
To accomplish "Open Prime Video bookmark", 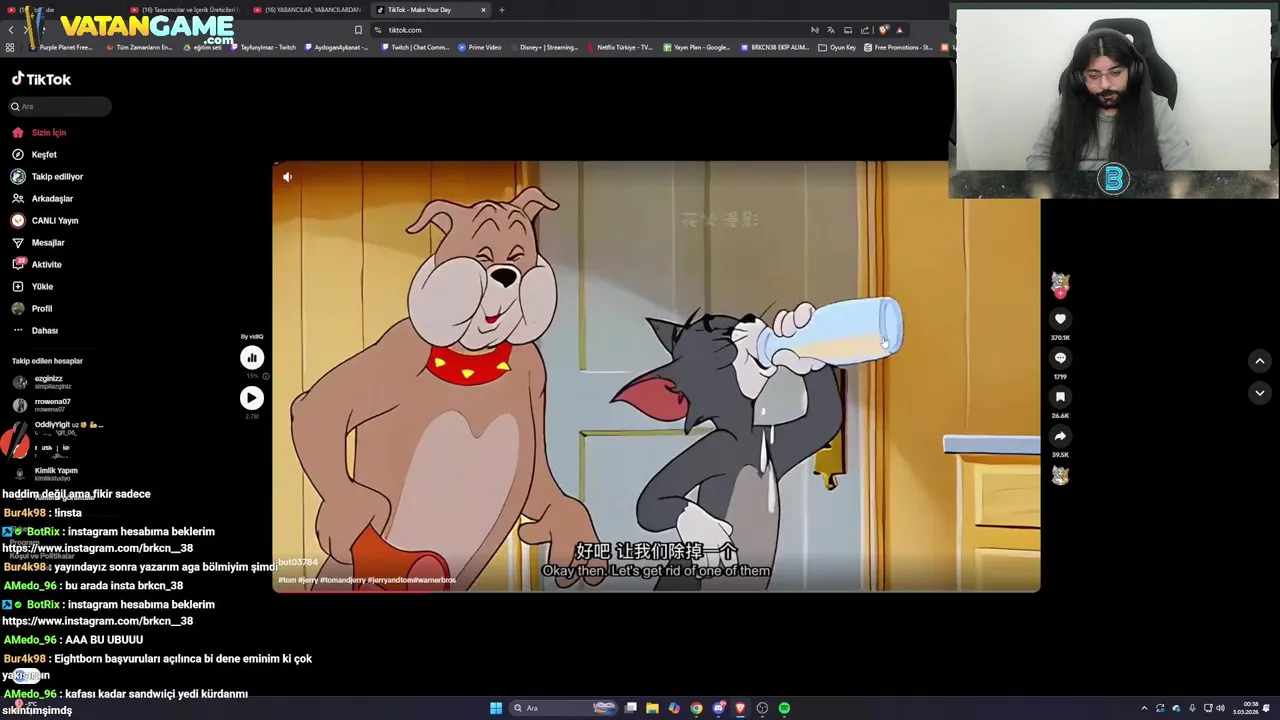I will [x=480, y=47].
